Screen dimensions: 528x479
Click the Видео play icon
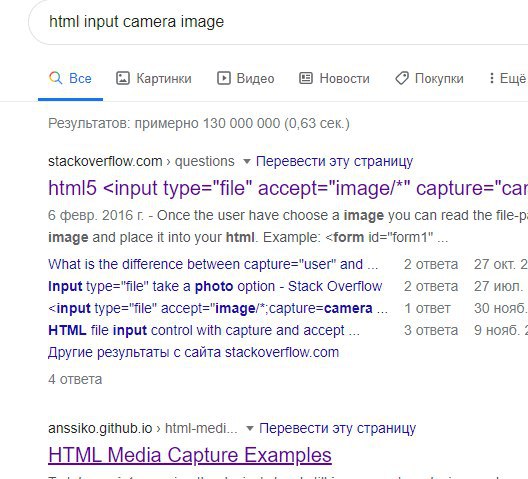click(x=224, y=78)
